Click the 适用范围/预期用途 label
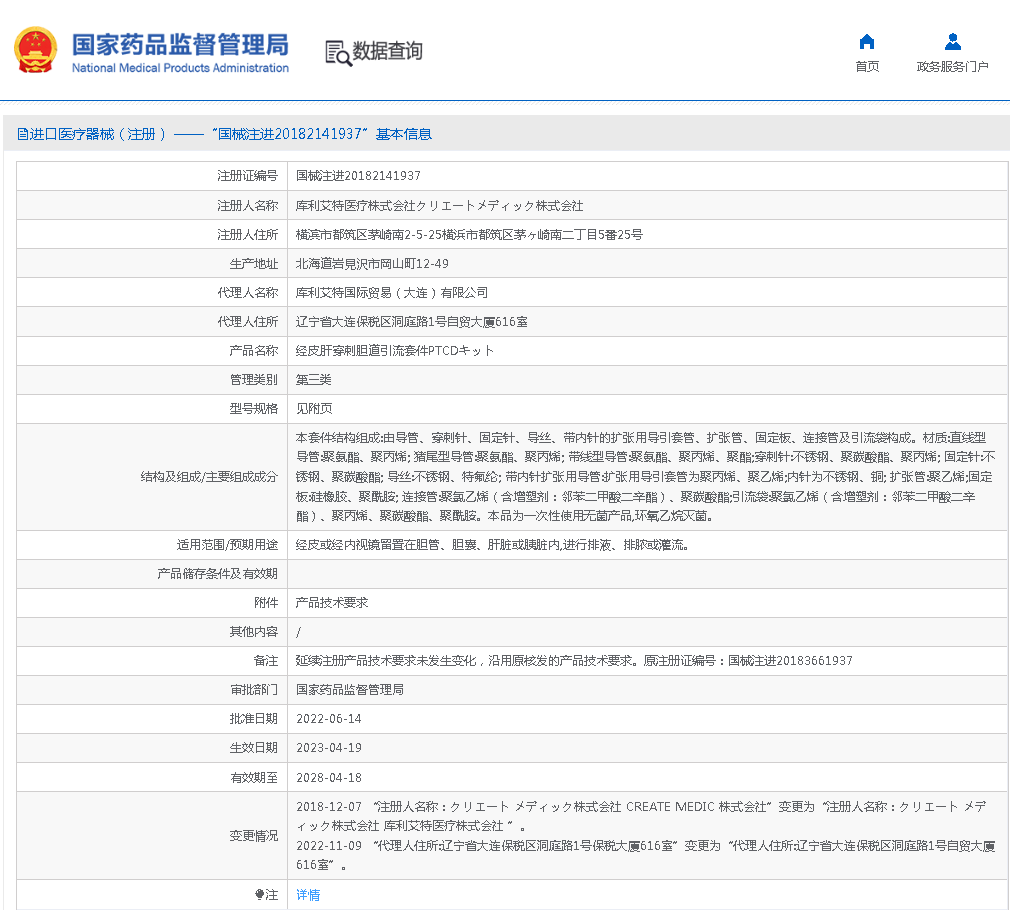 (227, 545)
